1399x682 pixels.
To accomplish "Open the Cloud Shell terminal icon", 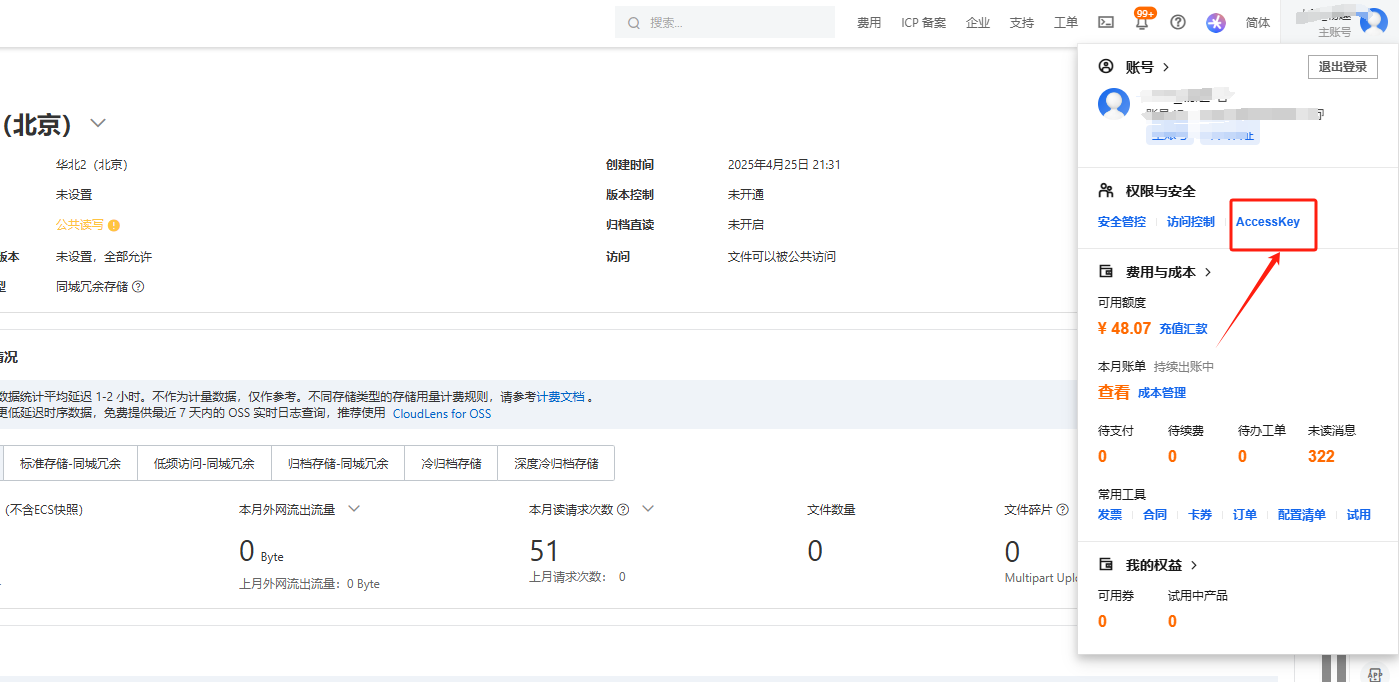I will pyautogui.click(x=1106, y=22).
